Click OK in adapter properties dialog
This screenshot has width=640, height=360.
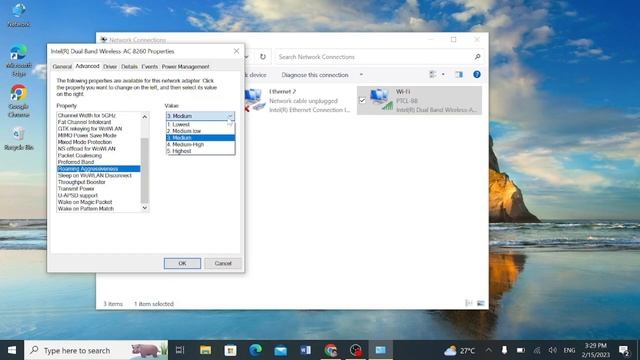coord(182,263)
